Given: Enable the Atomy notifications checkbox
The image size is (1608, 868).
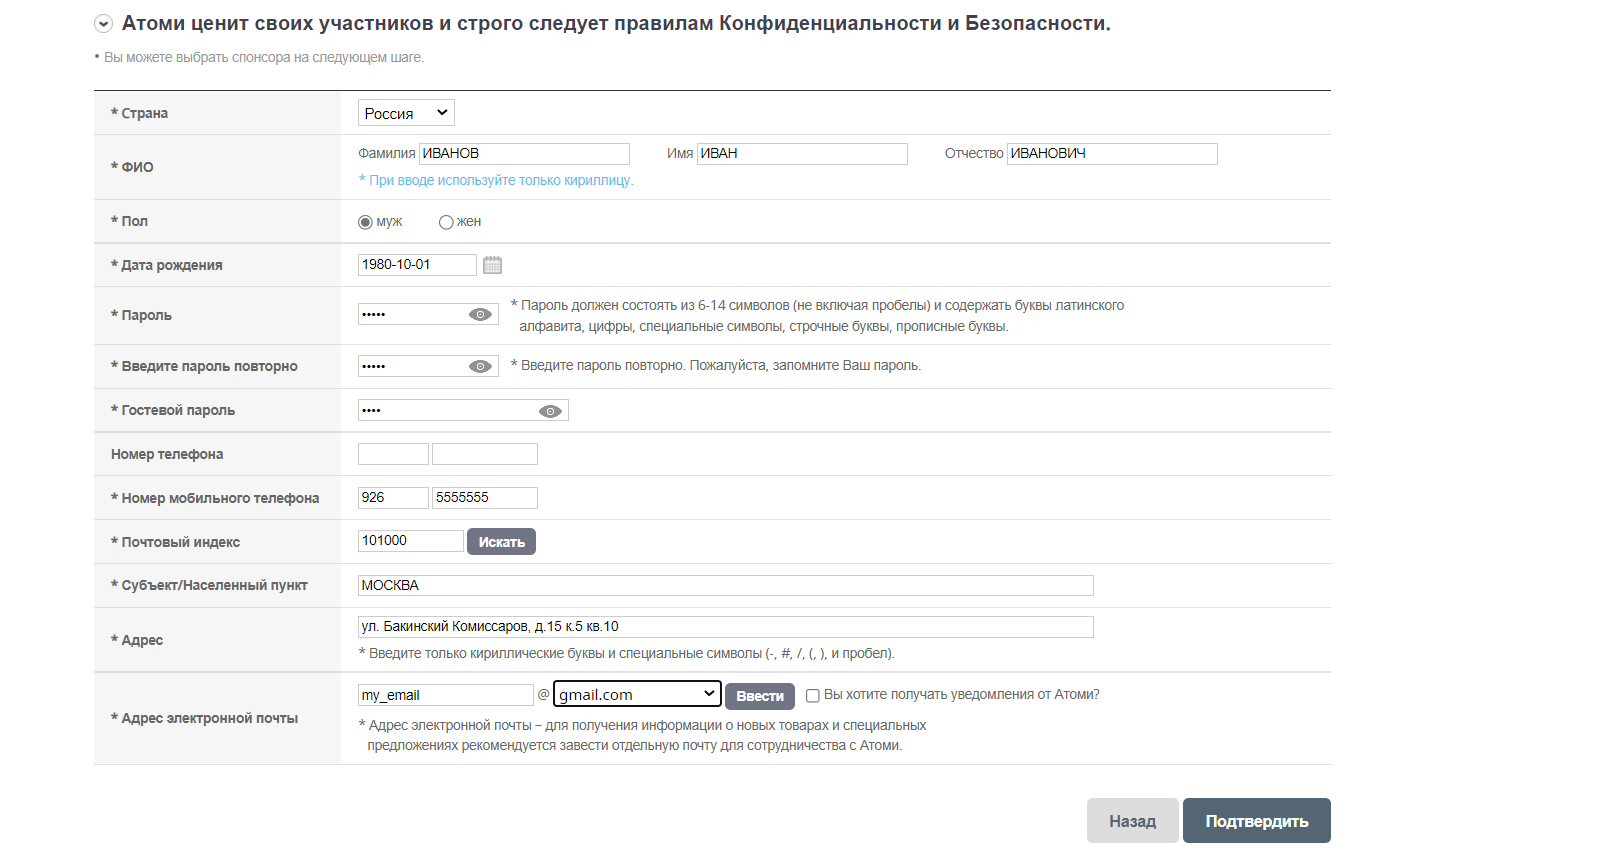Looking at the screenshot, I should pyautogui.click(x=813, y=696).
